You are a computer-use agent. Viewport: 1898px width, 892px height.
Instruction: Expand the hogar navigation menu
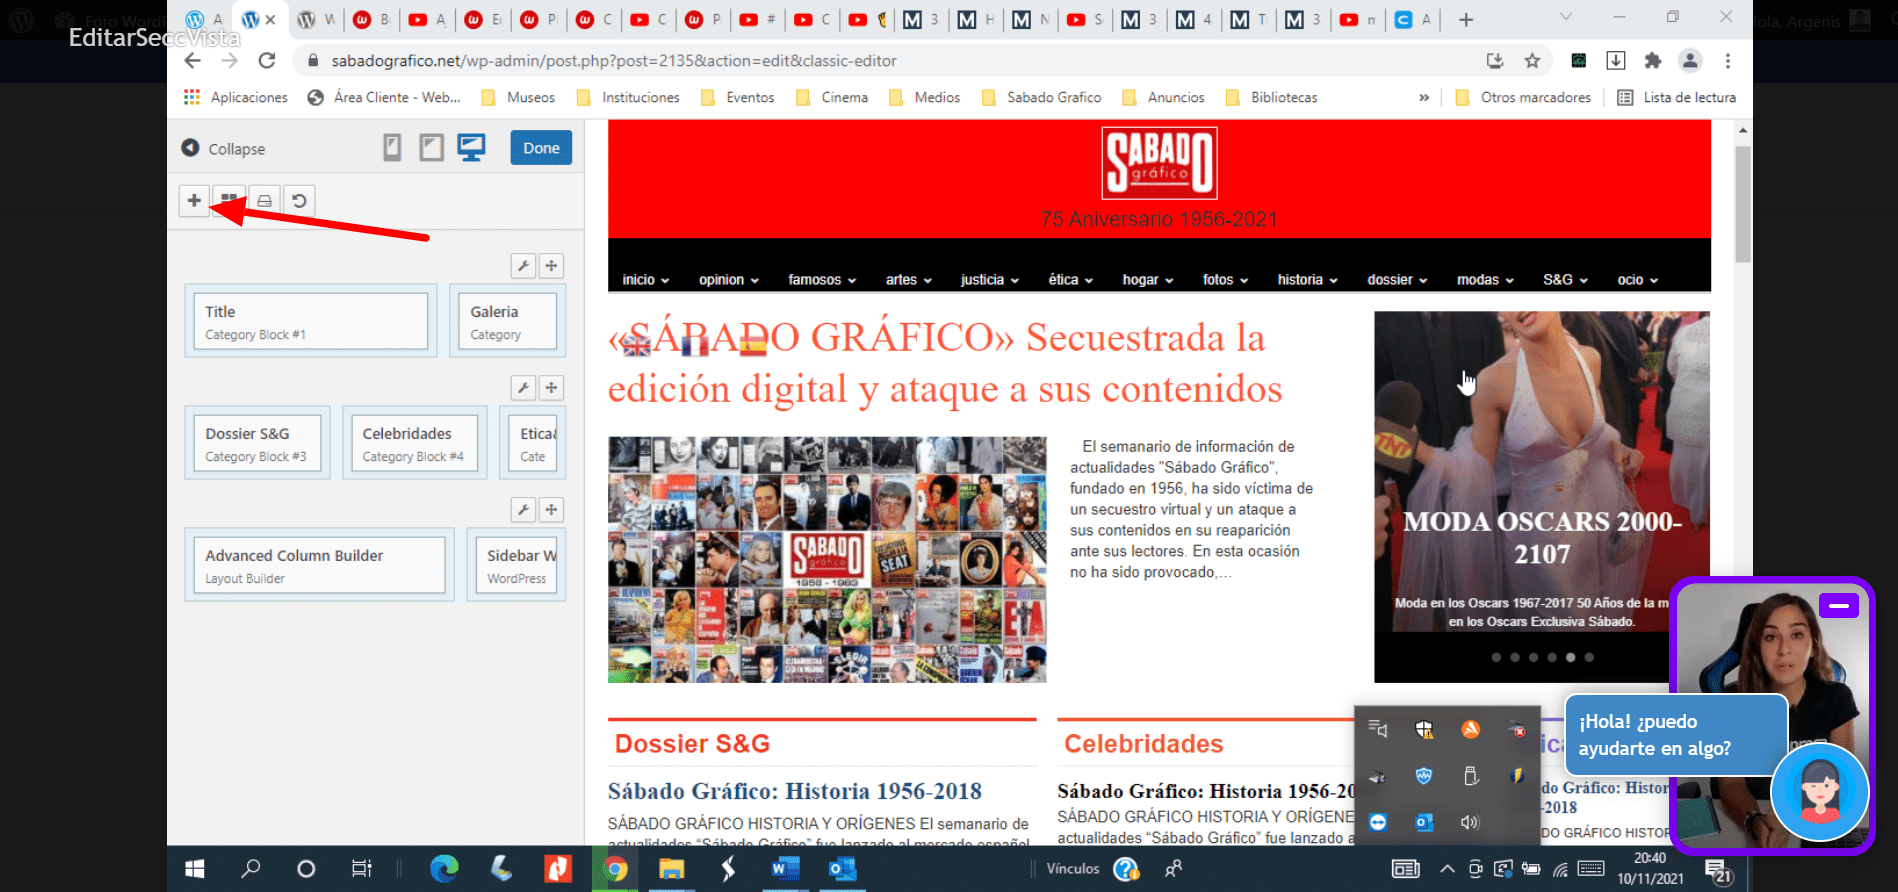(1147, 280)
